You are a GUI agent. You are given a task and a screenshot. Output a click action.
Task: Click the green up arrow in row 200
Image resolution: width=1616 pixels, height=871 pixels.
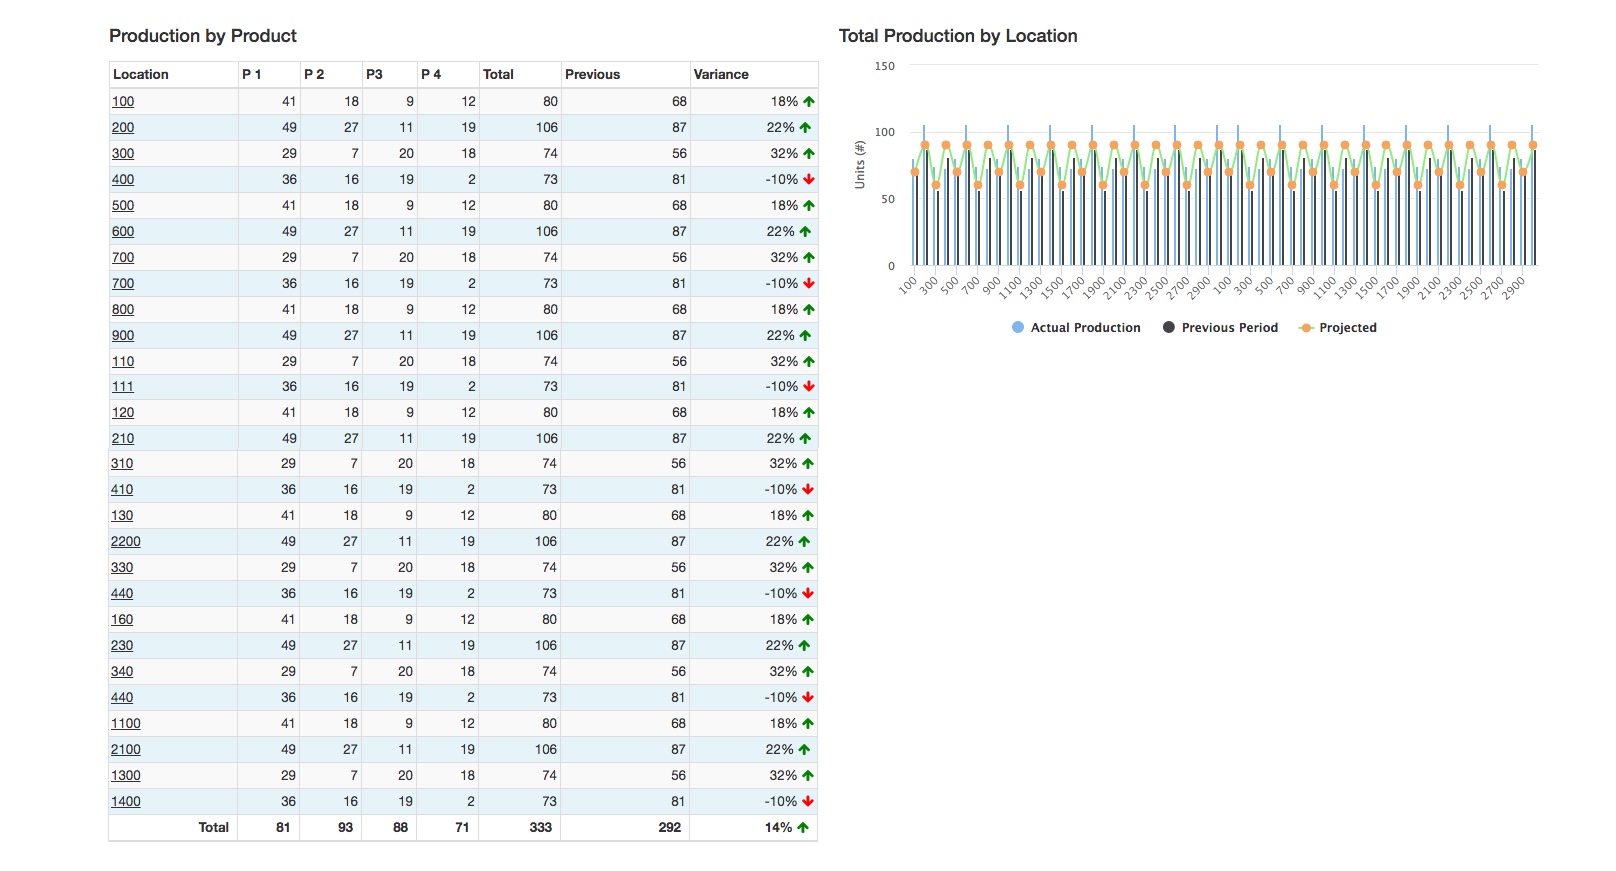(805, 127)
